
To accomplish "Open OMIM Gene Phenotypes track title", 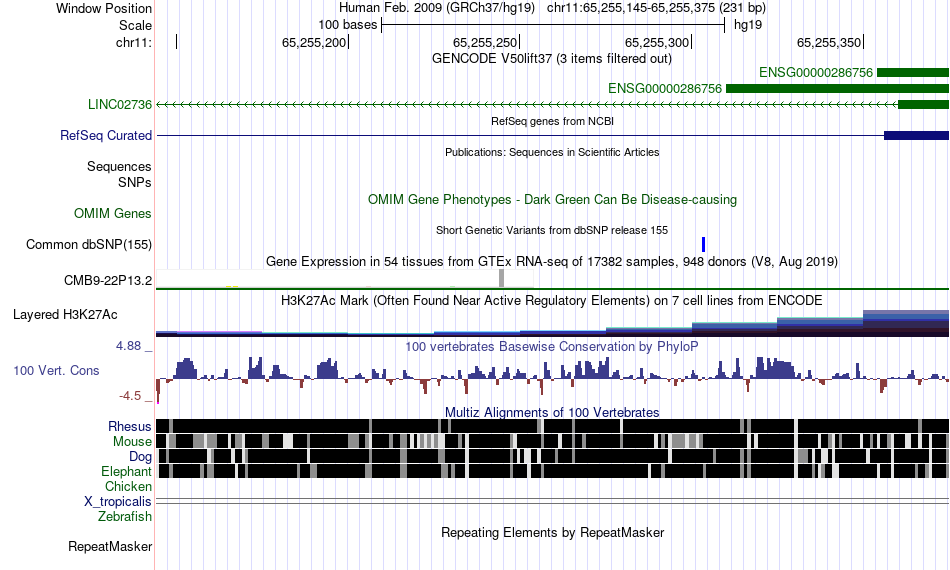I will (552, 199).
